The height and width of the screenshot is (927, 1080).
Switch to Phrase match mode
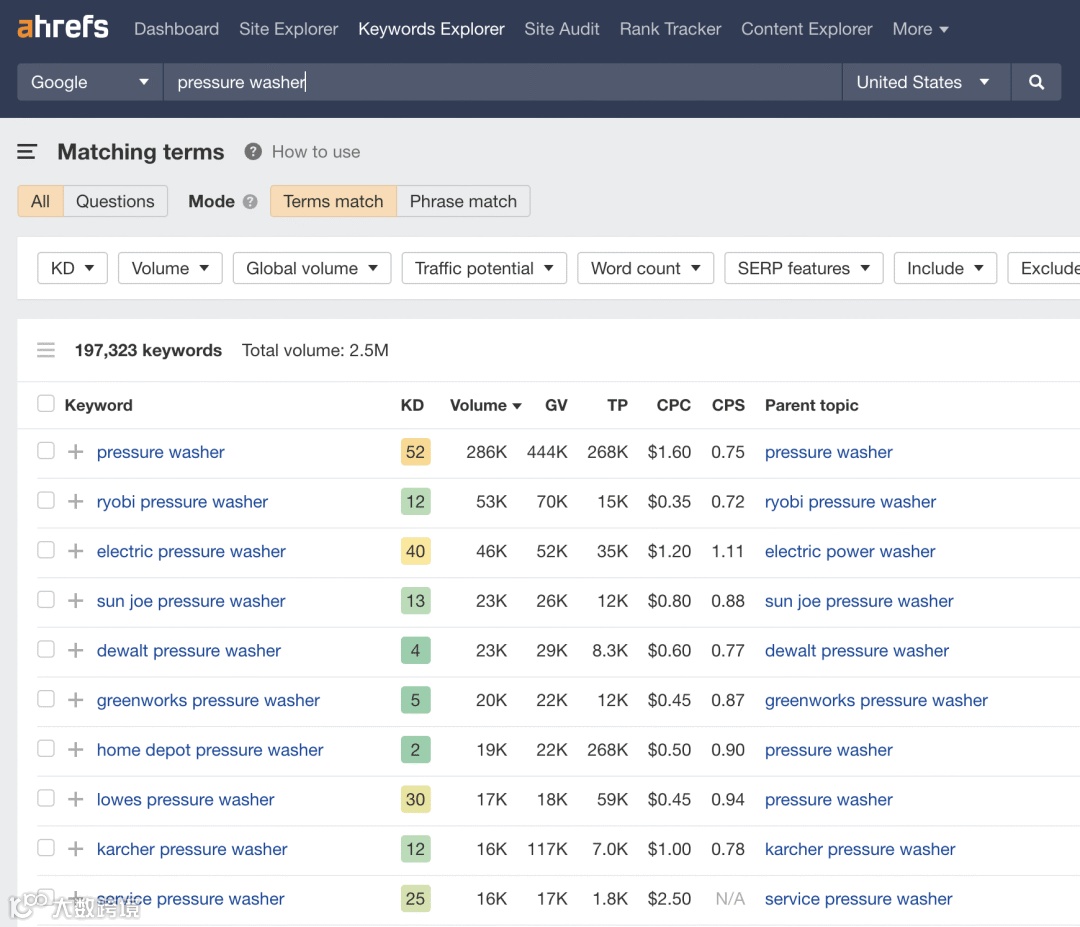click(x=463, y=201)
